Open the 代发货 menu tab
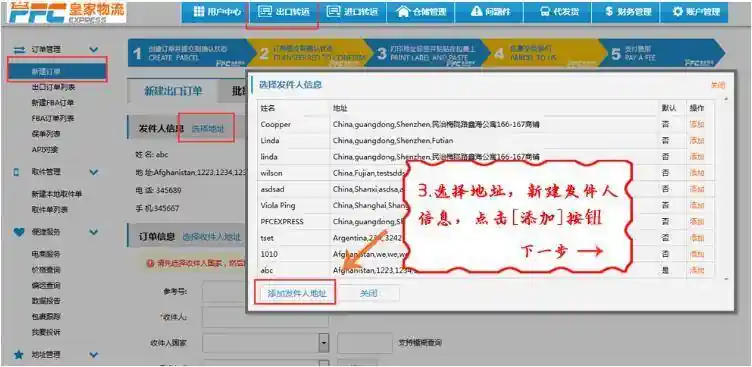Viewport: 752px width, 367px height. pos(557,12)
